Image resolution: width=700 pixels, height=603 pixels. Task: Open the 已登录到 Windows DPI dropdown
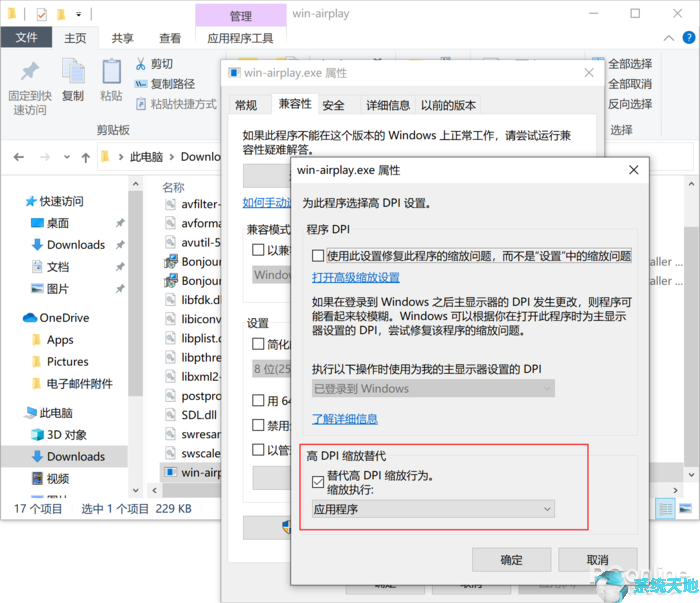[x=433, y=389]
